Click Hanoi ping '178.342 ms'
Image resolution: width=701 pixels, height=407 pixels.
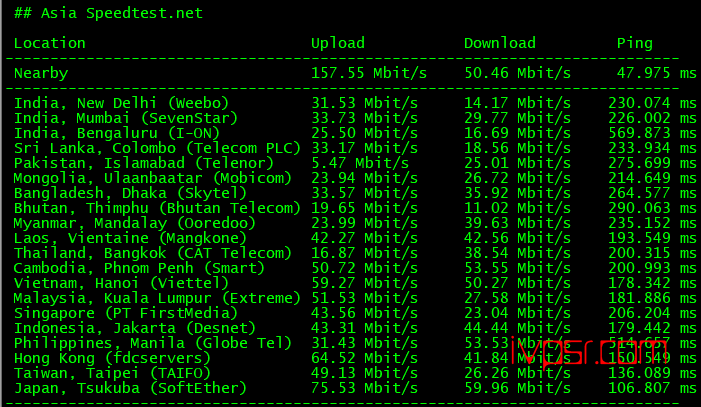[x=652, y=283]
